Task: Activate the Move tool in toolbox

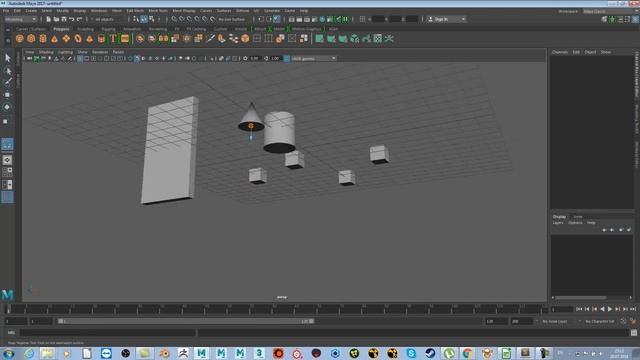Action: pyautogui.click(x=7, y=94)
